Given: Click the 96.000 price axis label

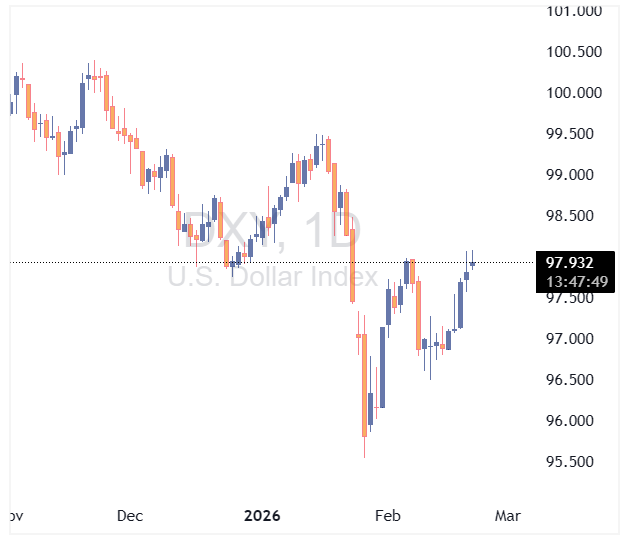Looking at the screenshot, I should click(574, 421).
